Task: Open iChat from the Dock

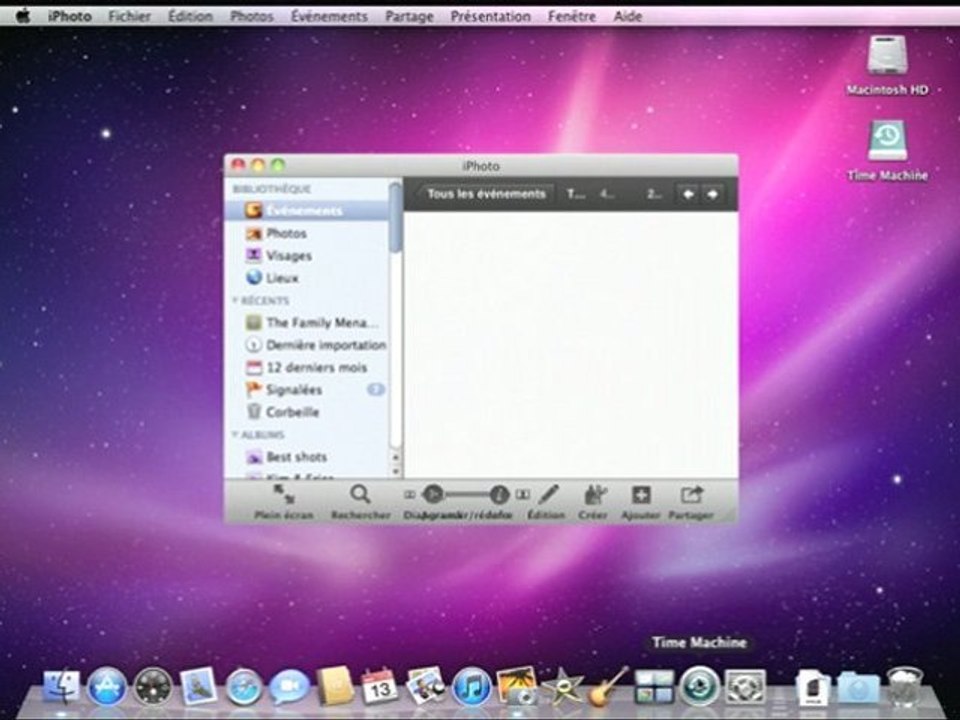Action: [x=289, y=687]
